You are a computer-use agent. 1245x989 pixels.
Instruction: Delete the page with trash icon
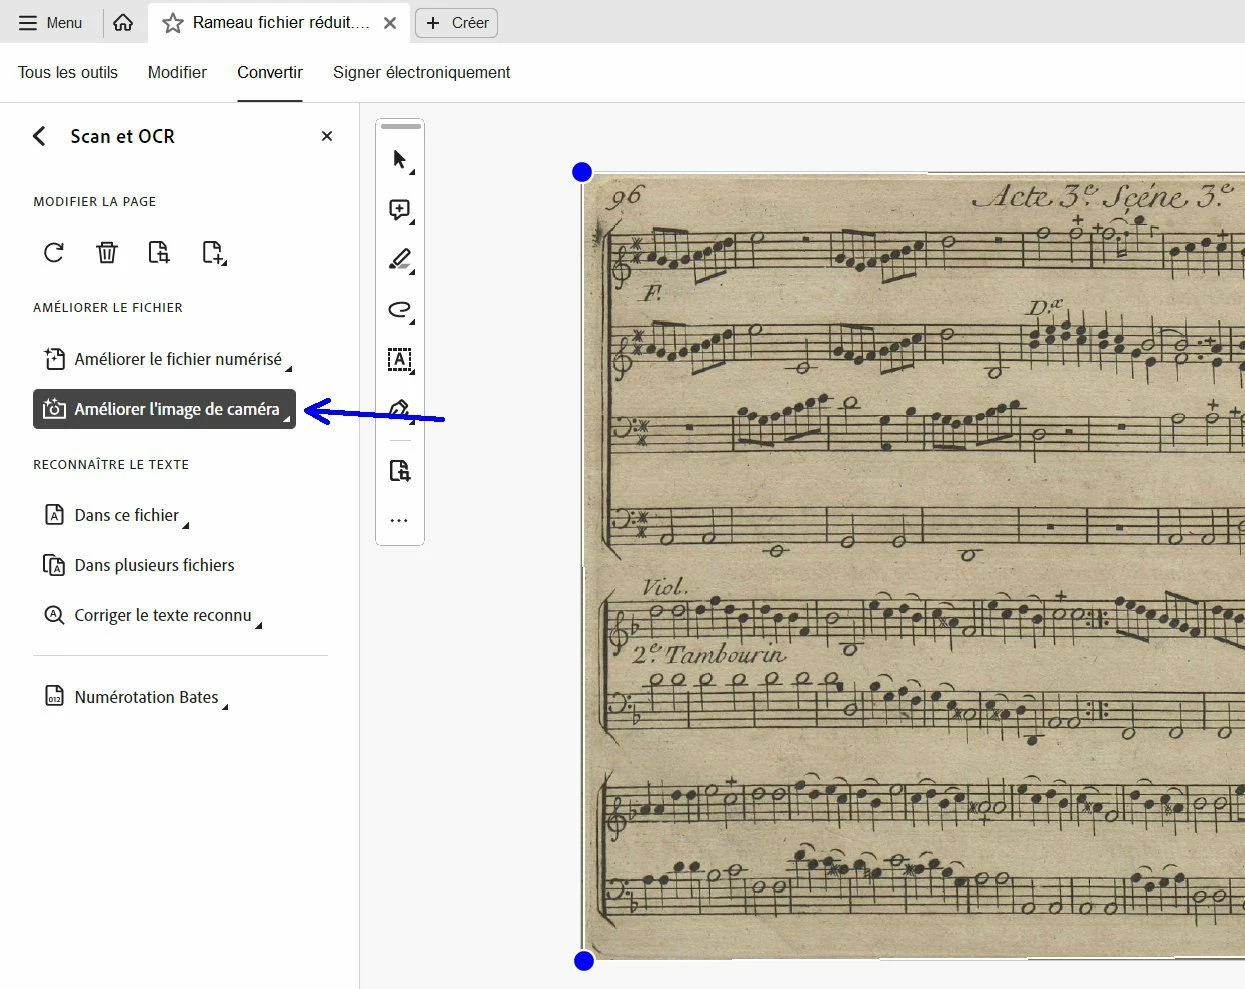tap(107, 252)
